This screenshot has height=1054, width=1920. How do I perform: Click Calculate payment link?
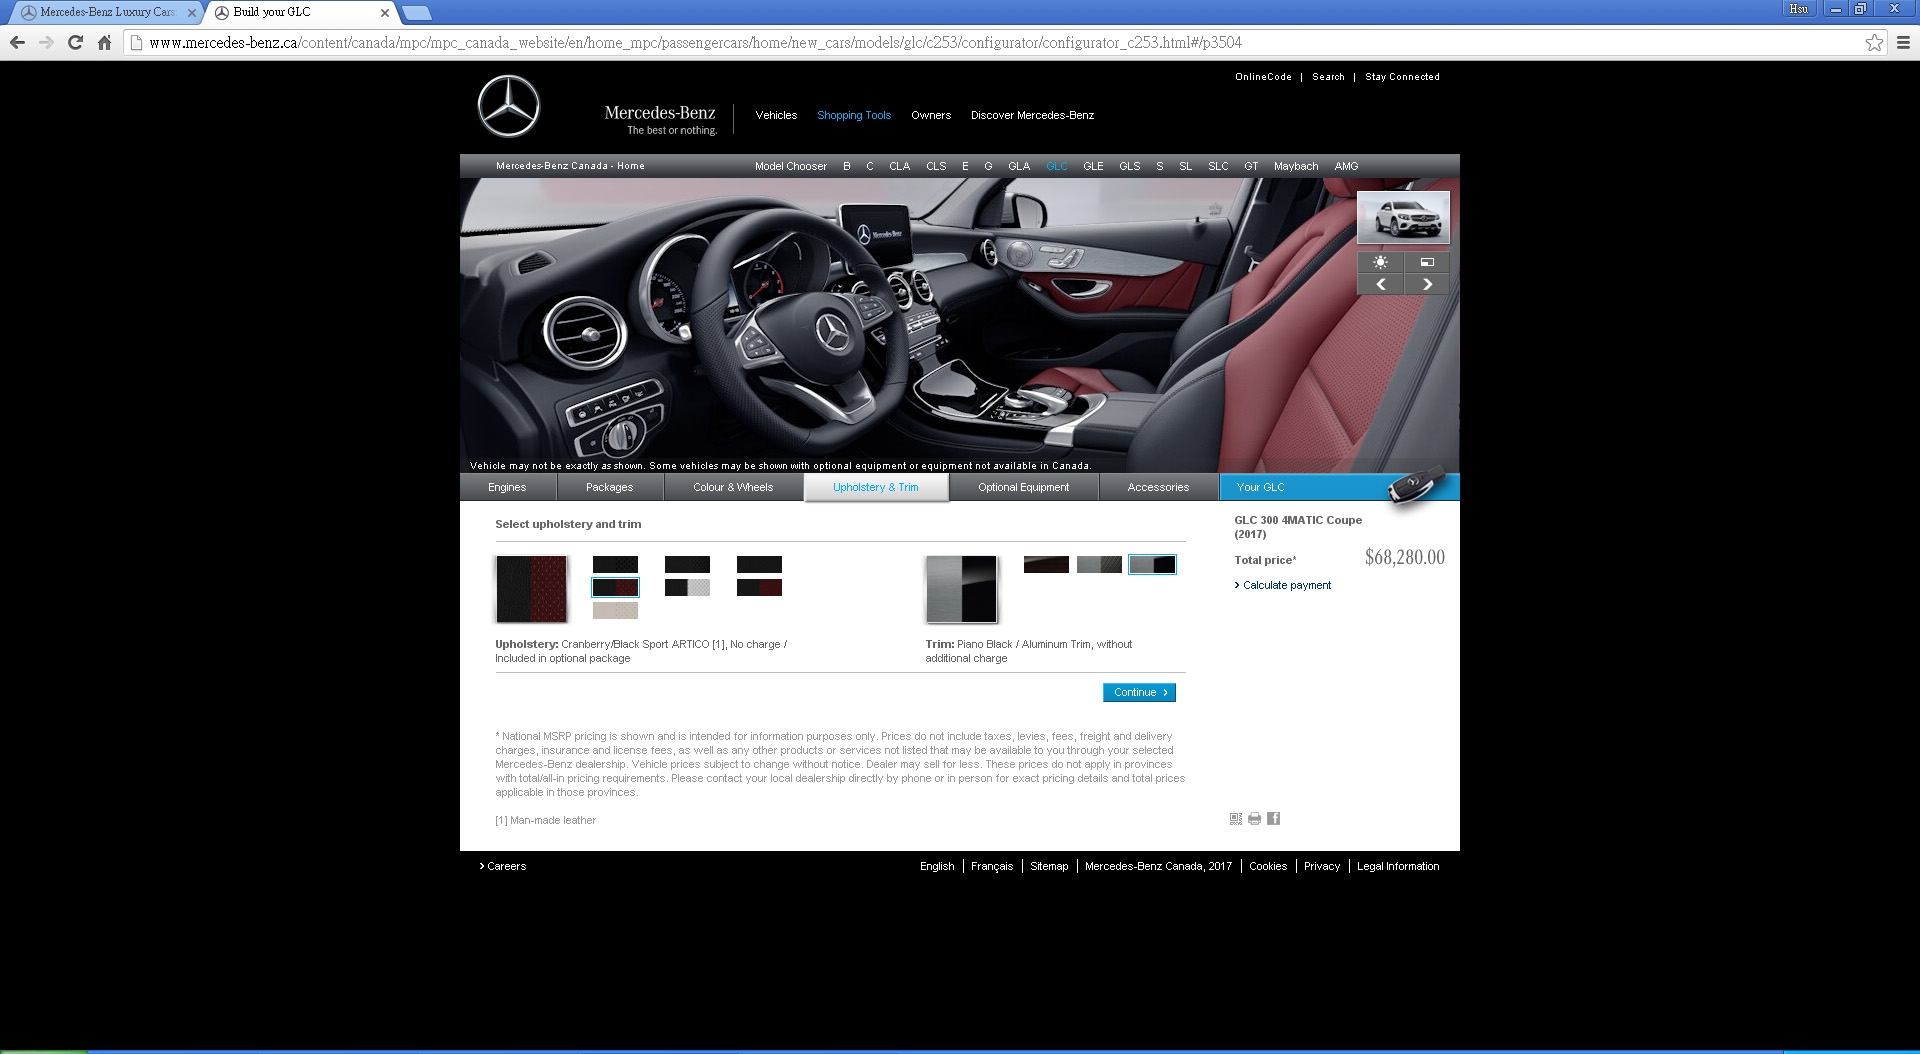point(1286,585)
